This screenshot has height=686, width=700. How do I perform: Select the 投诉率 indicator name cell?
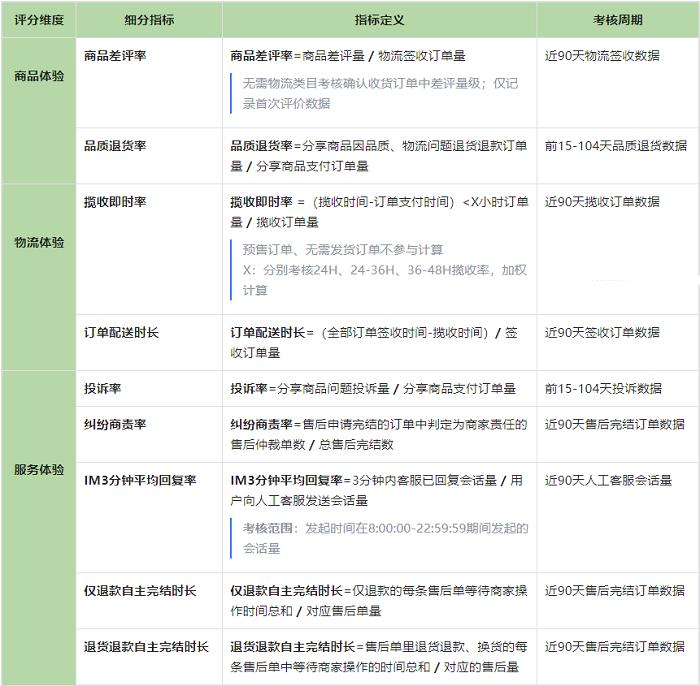click(103, 388)
